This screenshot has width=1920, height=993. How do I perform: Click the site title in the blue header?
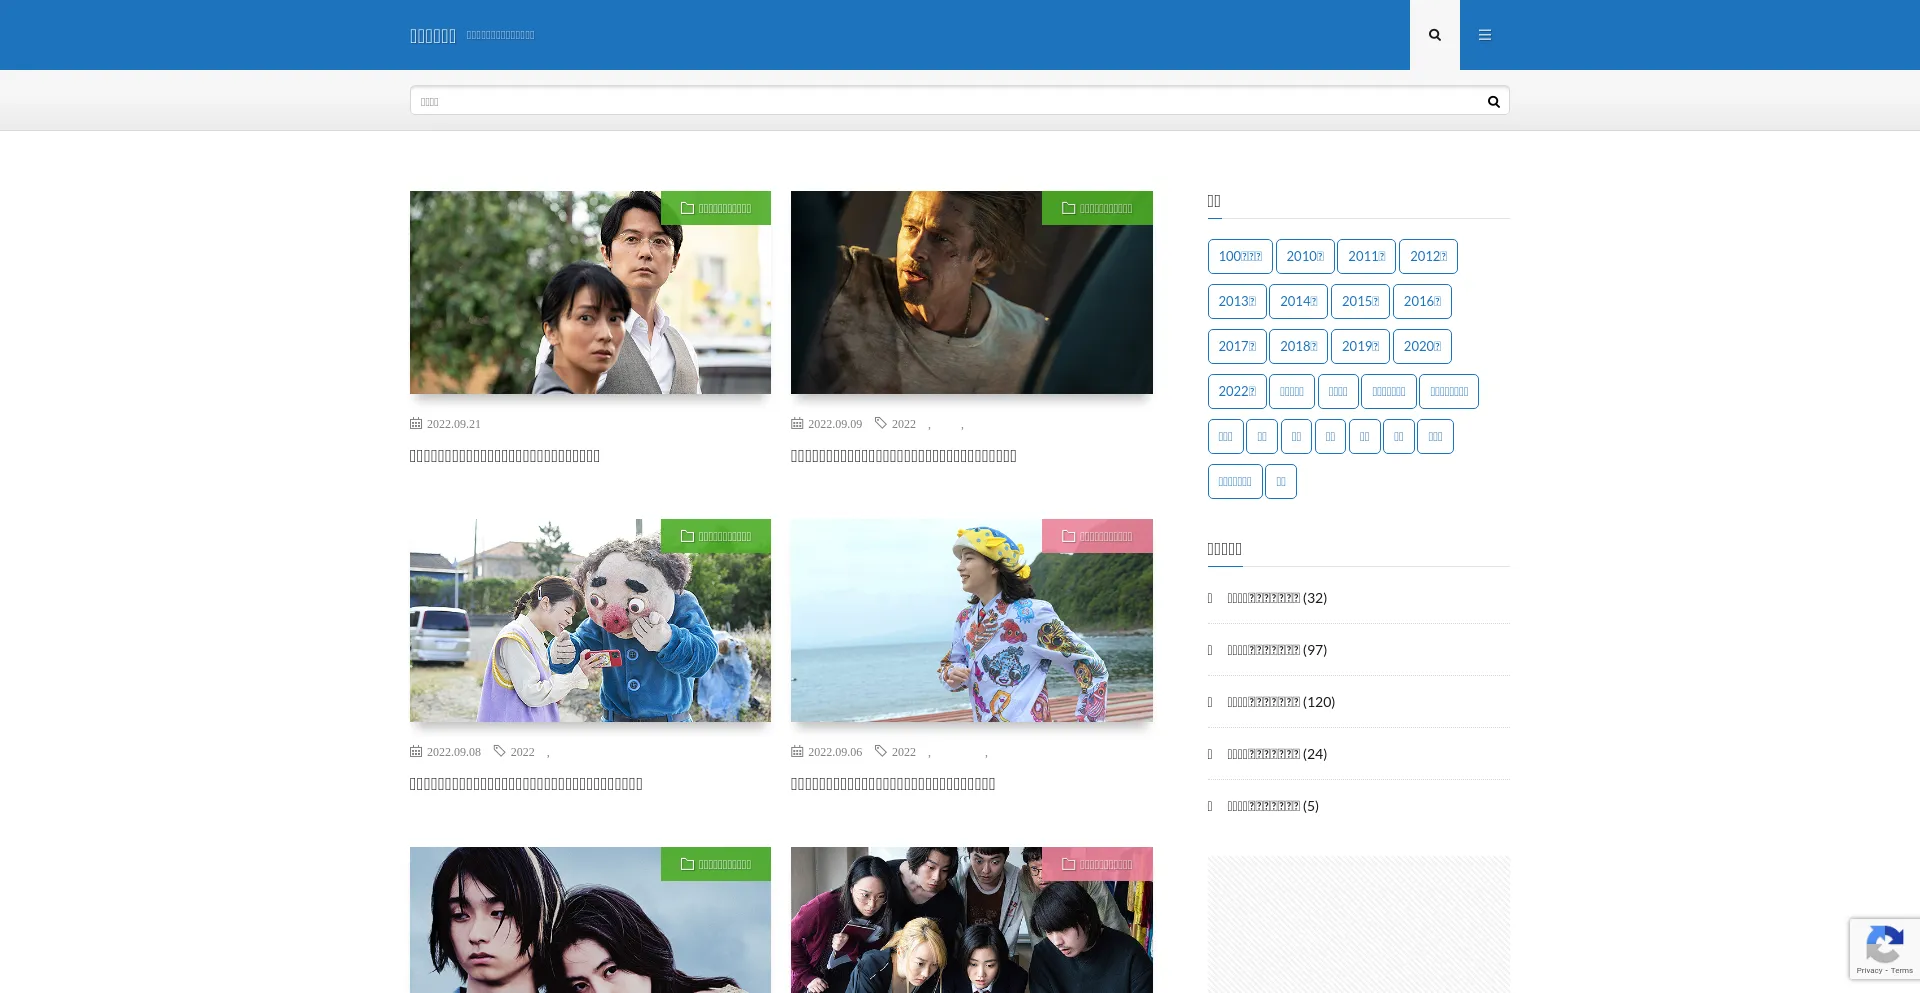coord(433,36)
